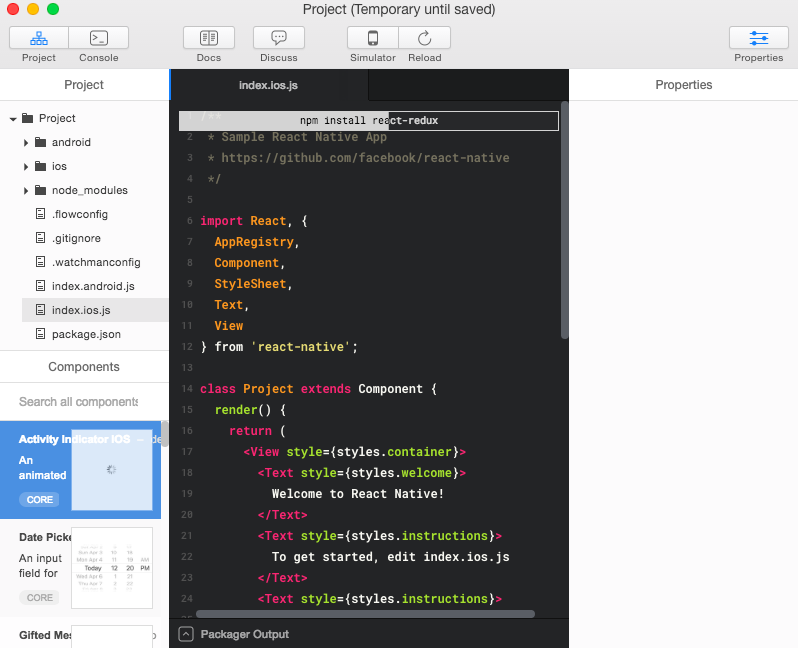Open .watchmanconfig in the file tree

tap(96, 262)
